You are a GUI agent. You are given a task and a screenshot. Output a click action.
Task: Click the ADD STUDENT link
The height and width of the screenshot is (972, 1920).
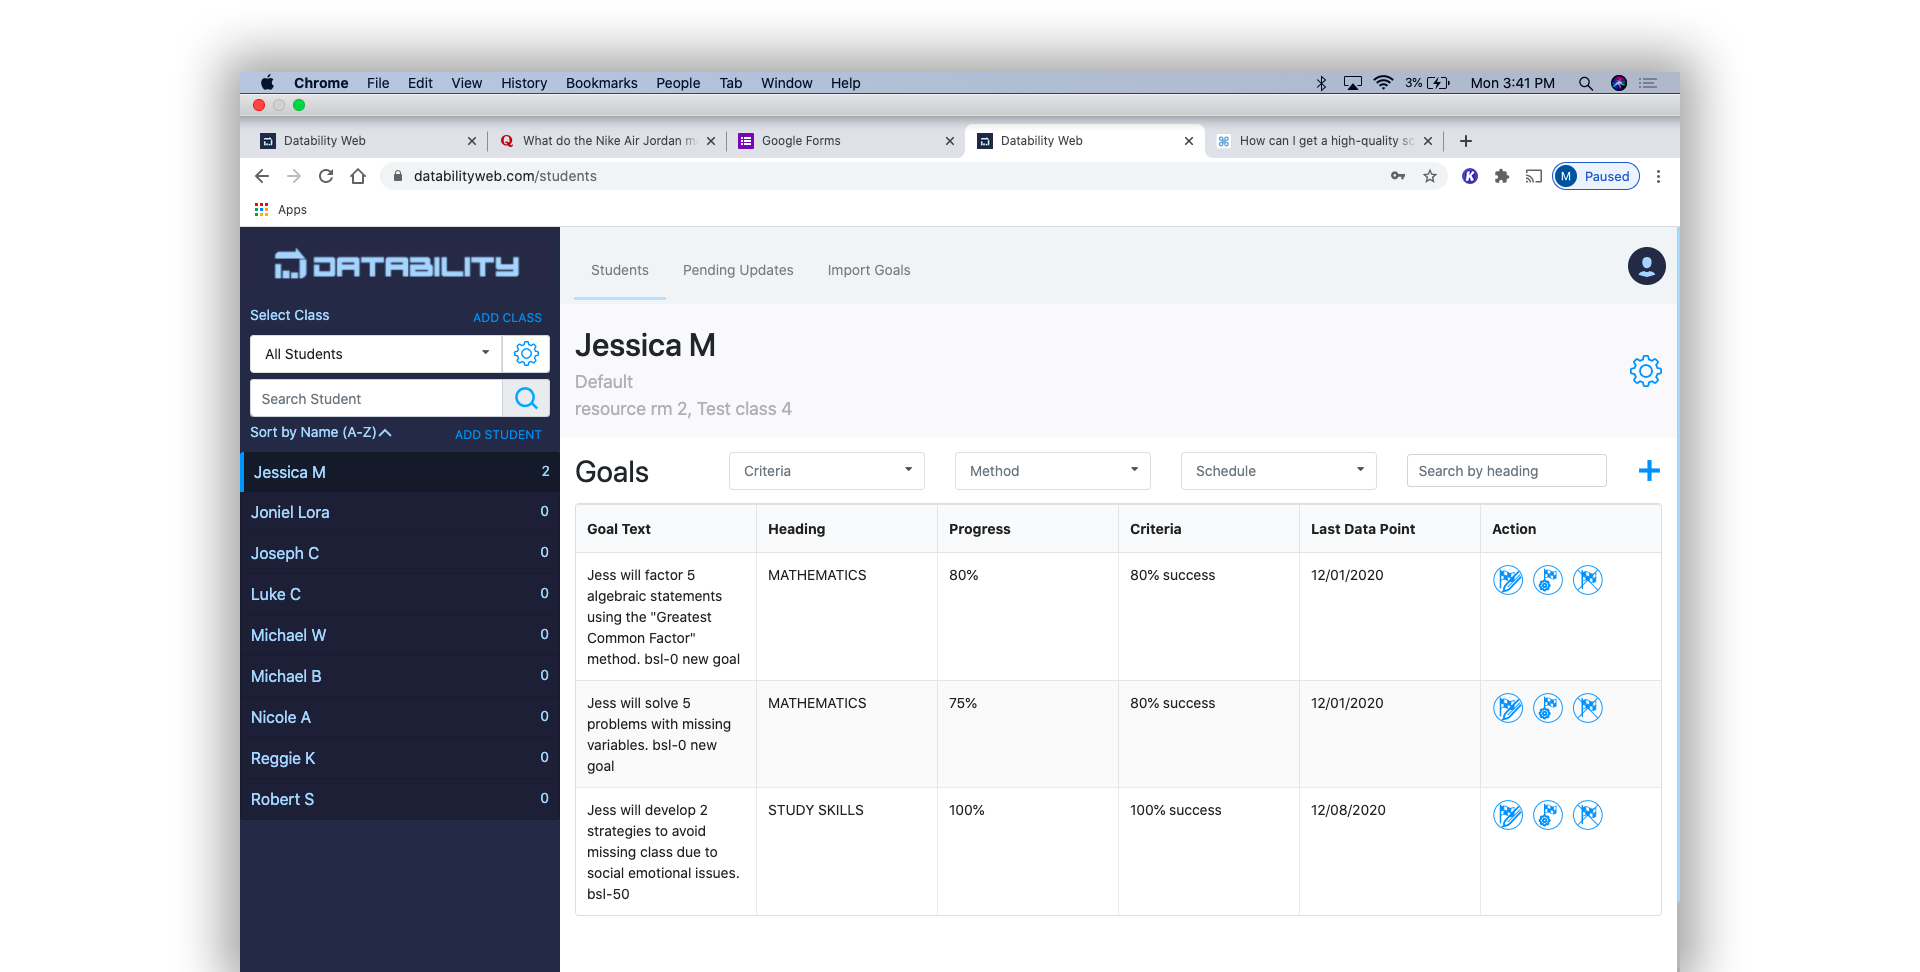(x=498, y=435)
